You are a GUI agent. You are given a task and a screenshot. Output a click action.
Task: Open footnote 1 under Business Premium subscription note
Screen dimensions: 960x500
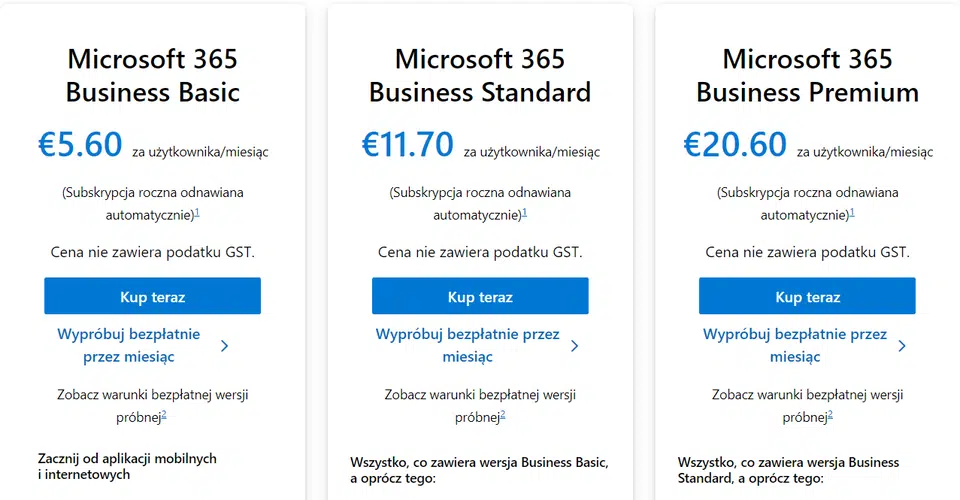pyautogui.click(x=852, y=213)
